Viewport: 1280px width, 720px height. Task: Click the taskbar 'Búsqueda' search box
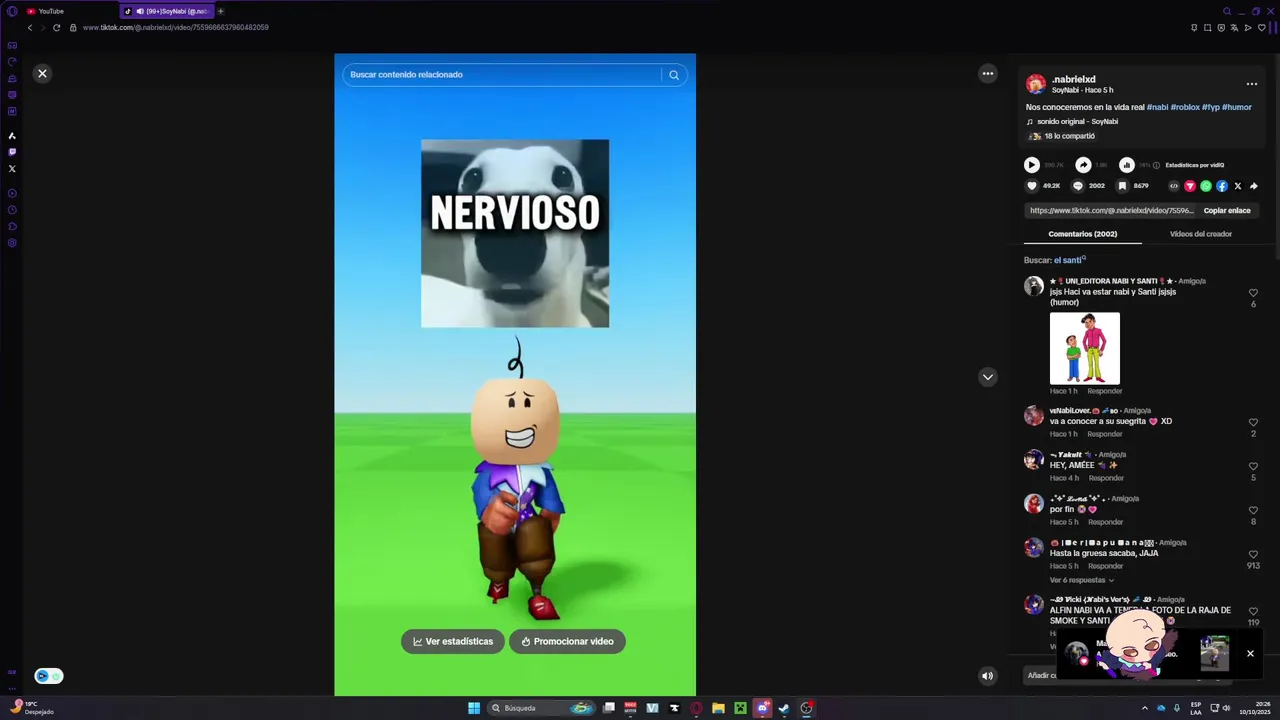coord(541,708)
